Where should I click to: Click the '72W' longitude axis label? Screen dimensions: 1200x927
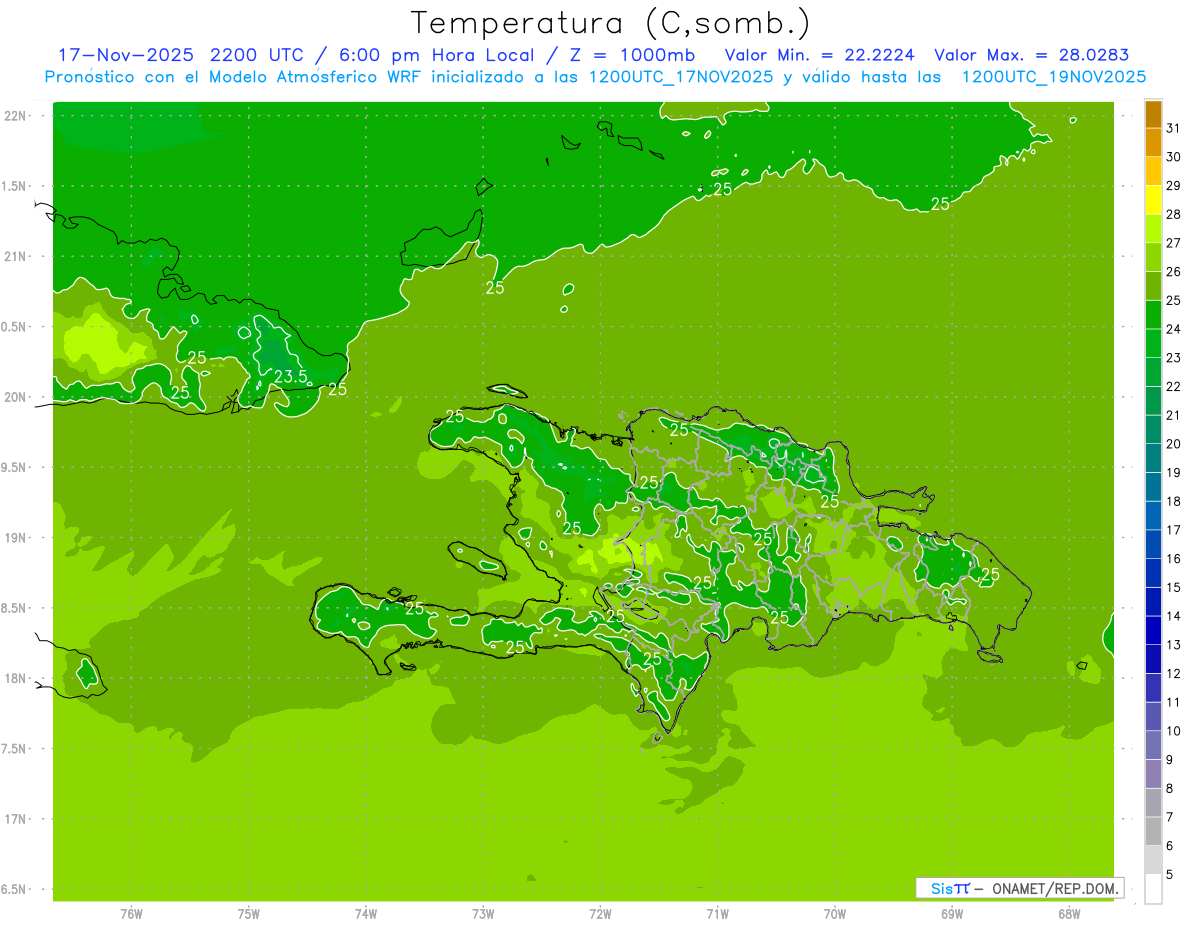601,913
